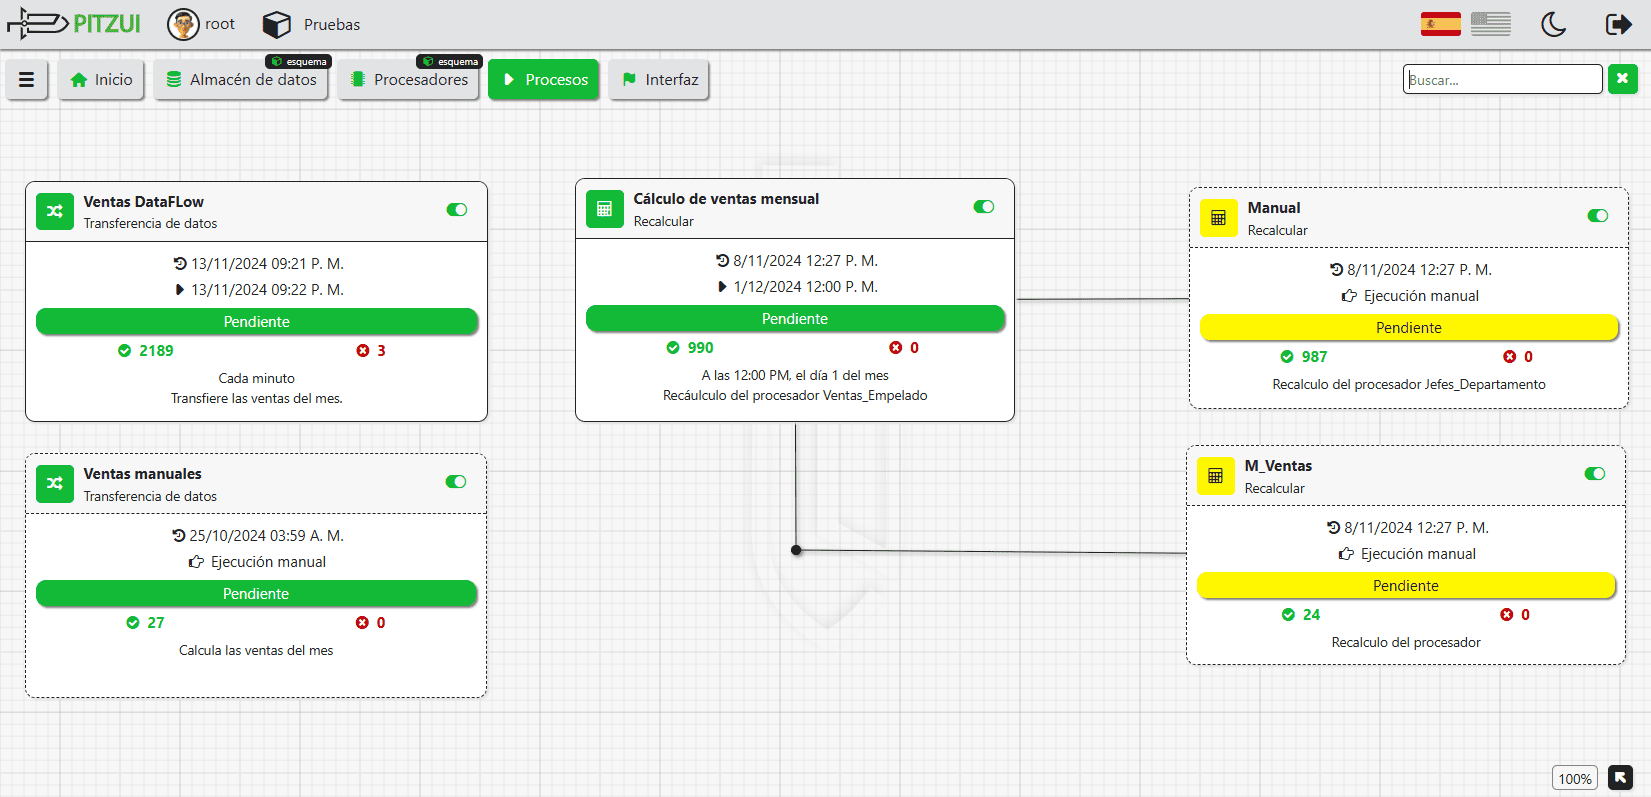Toggle off Cálculo de ventas mensual

tap(984, 206)
